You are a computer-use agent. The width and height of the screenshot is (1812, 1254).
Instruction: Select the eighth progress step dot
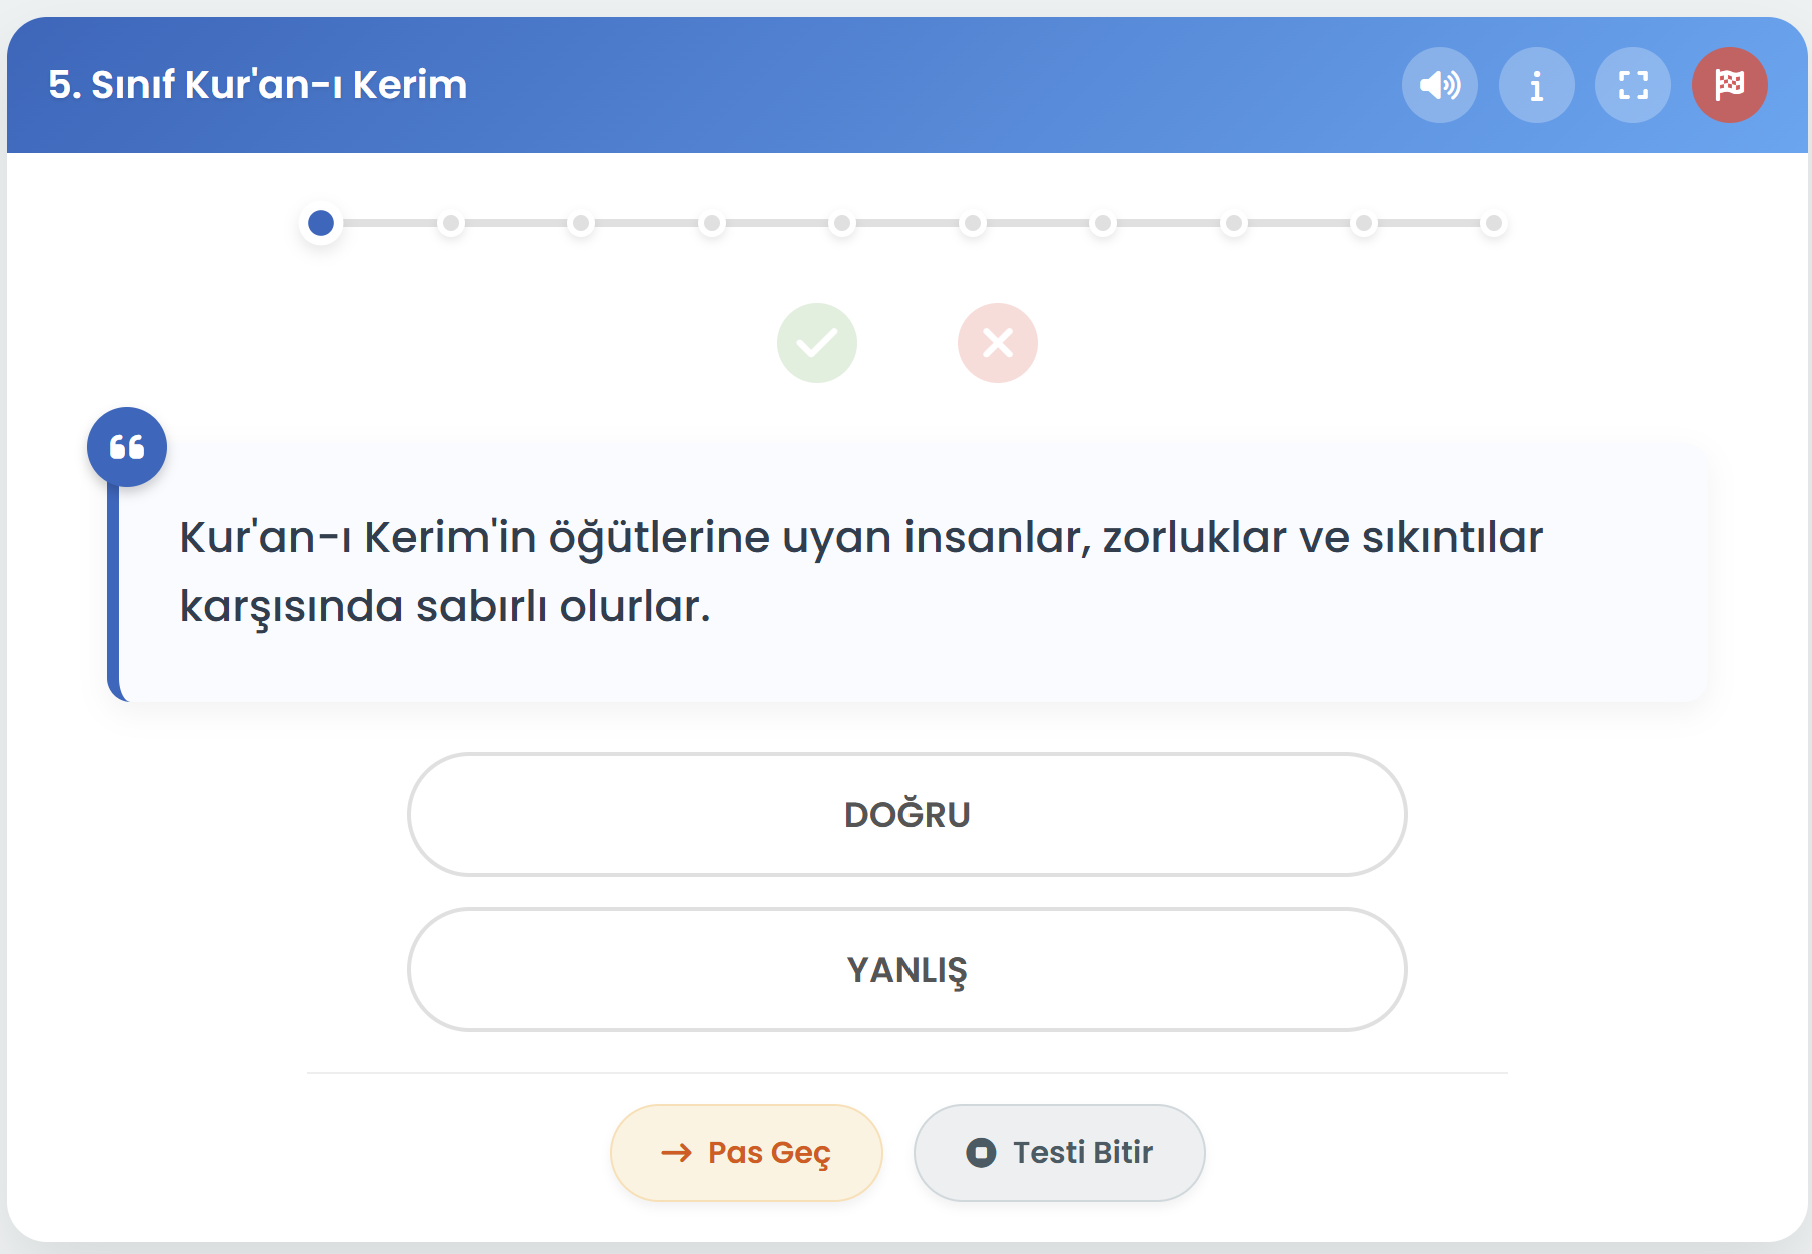(x=1233, y=223)
